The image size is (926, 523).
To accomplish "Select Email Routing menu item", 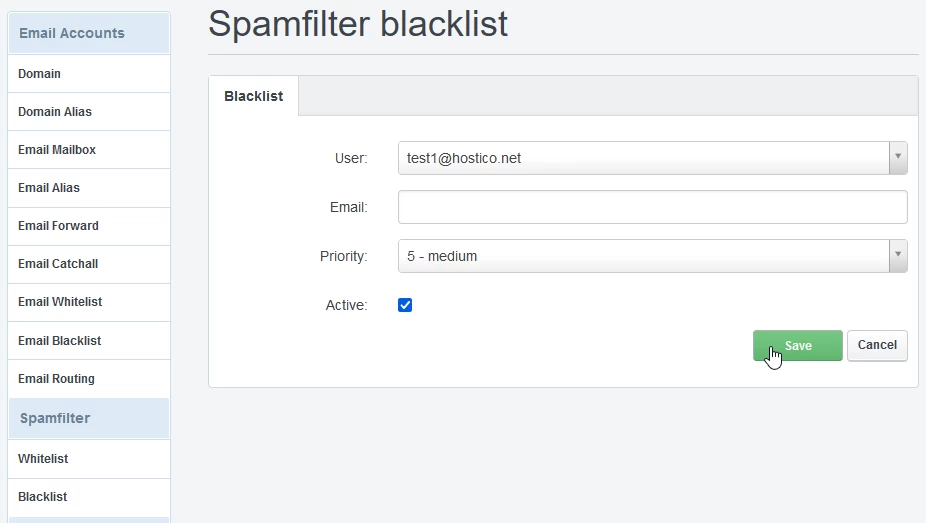I will pyautogui.click(x=56, y=379).
